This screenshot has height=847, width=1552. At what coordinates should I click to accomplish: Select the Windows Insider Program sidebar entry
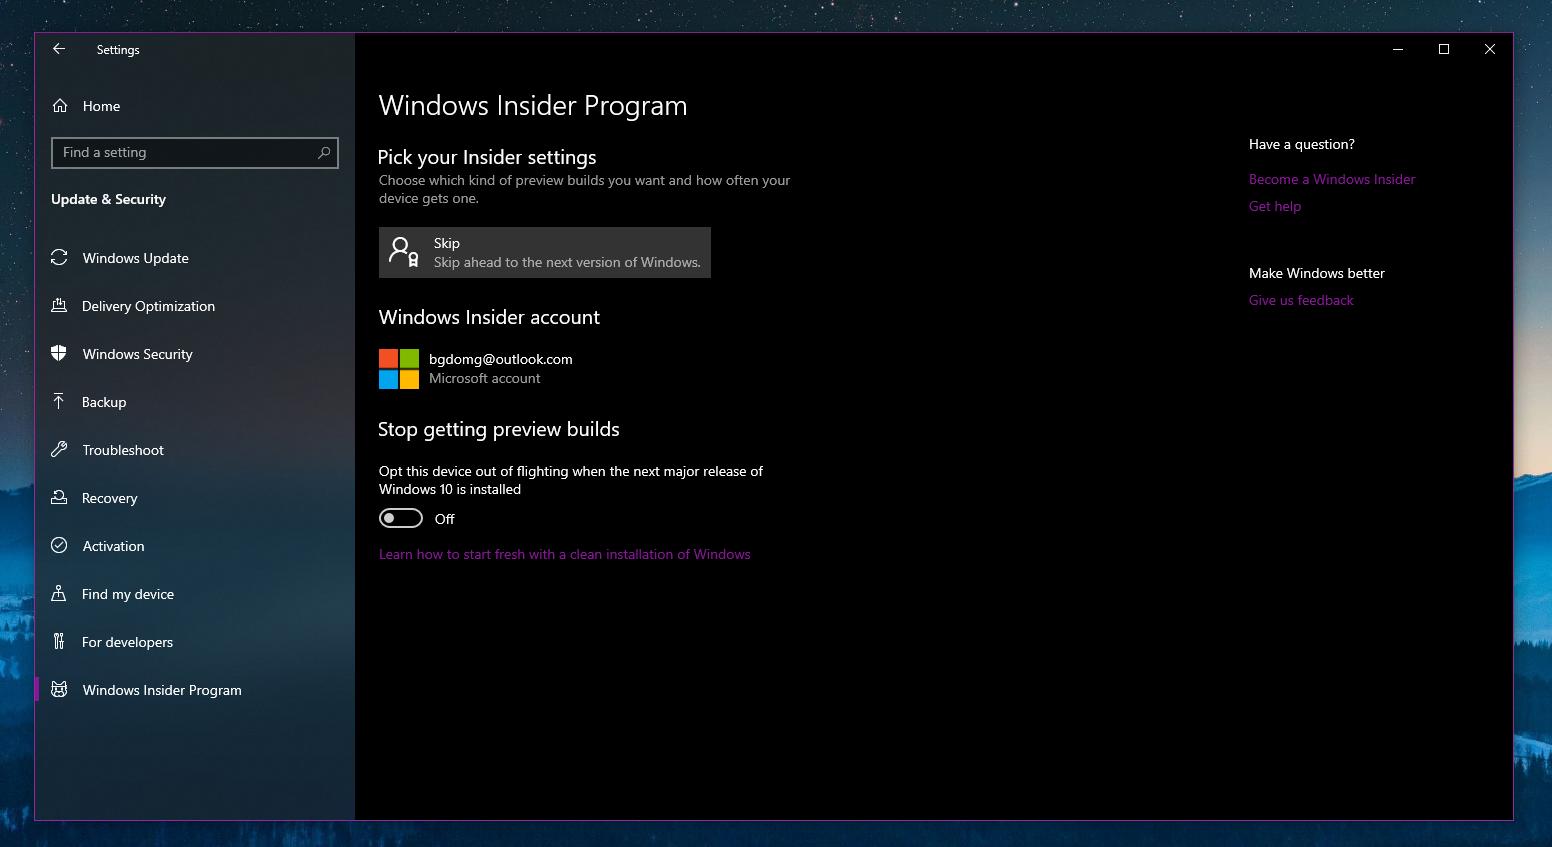pyautogui.click(x=161, y=690)
